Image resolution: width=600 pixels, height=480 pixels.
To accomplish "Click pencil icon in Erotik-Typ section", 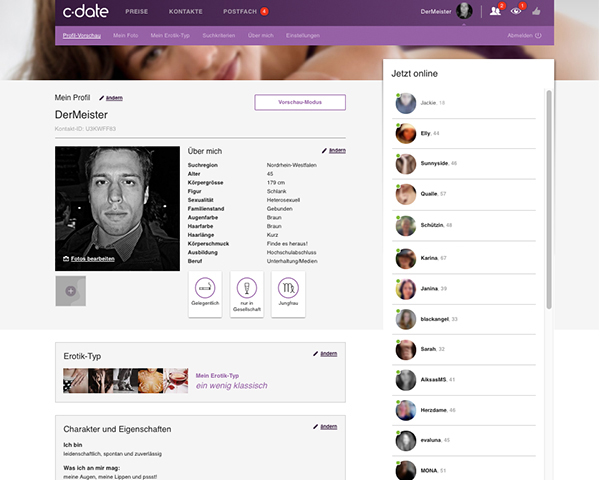I will tap(315, 354).
